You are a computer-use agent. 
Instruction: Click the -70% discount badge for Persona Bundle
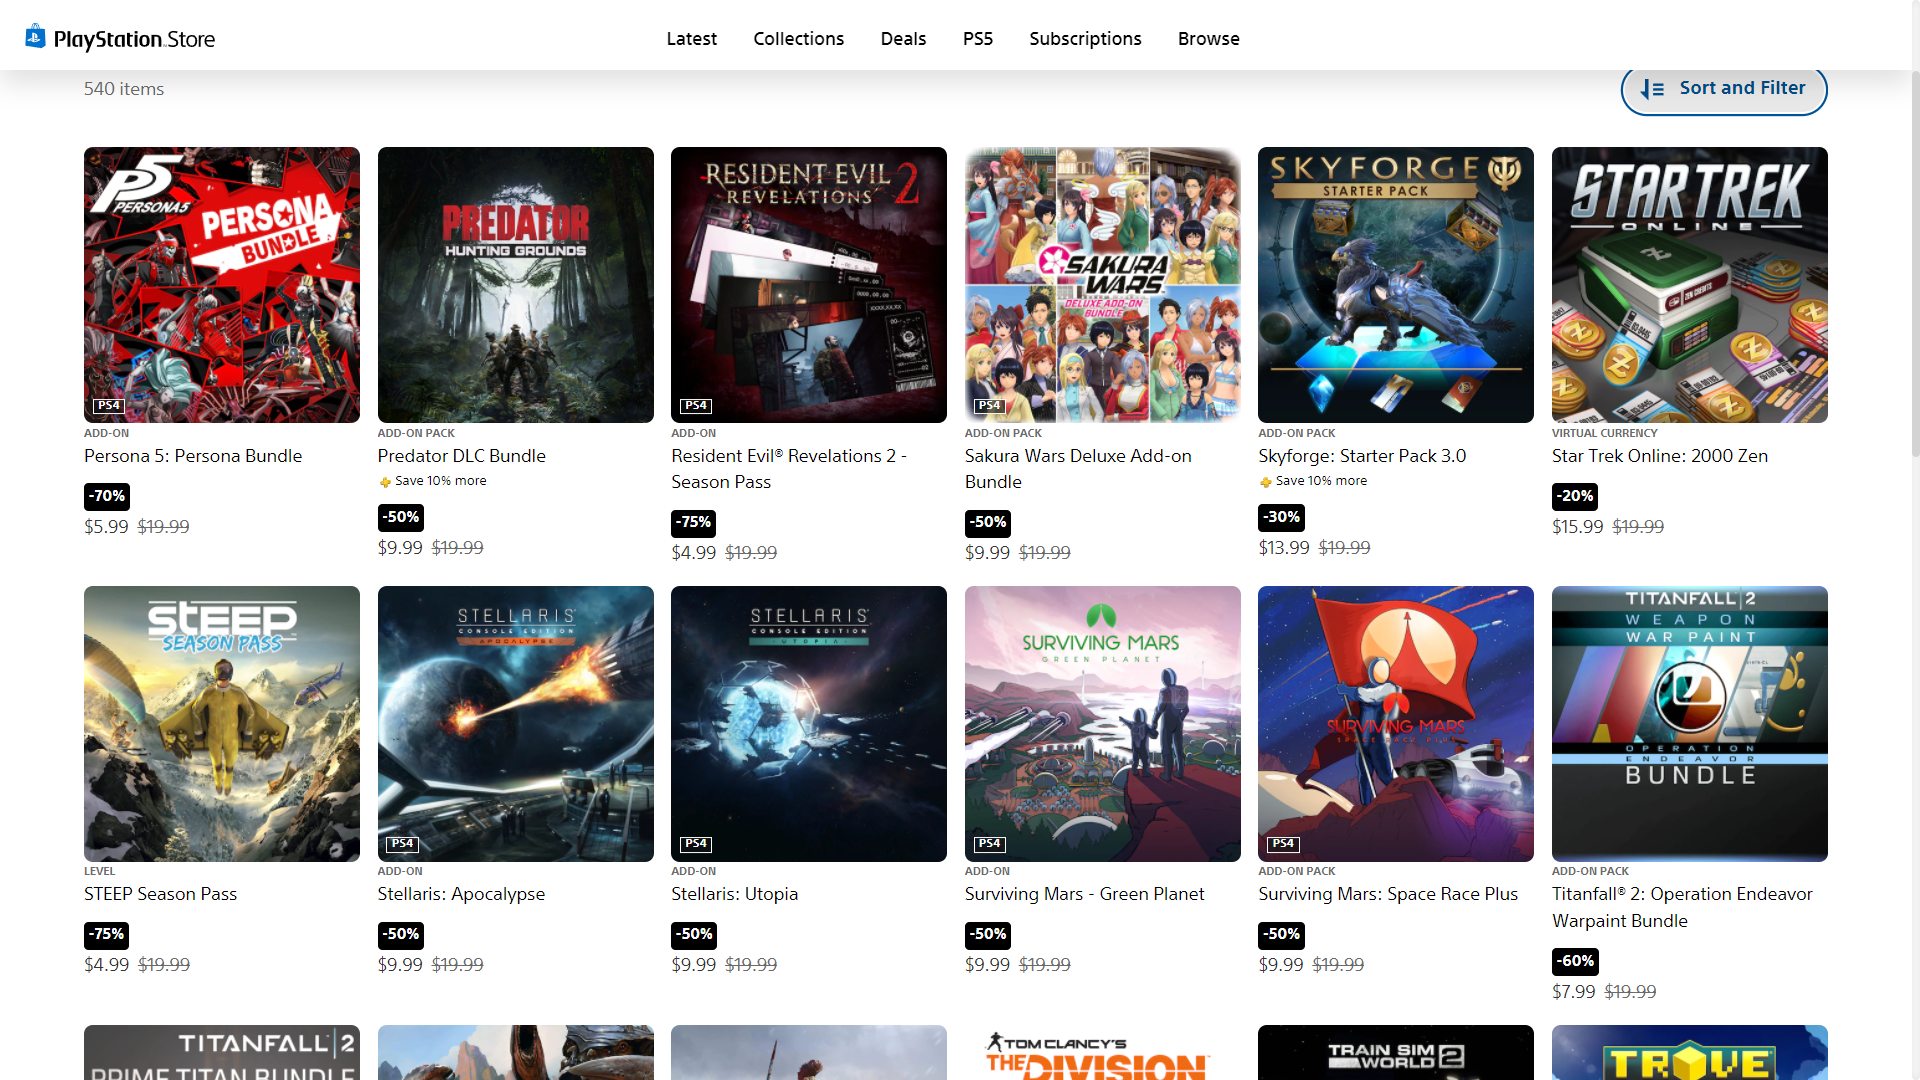point(107,496)
